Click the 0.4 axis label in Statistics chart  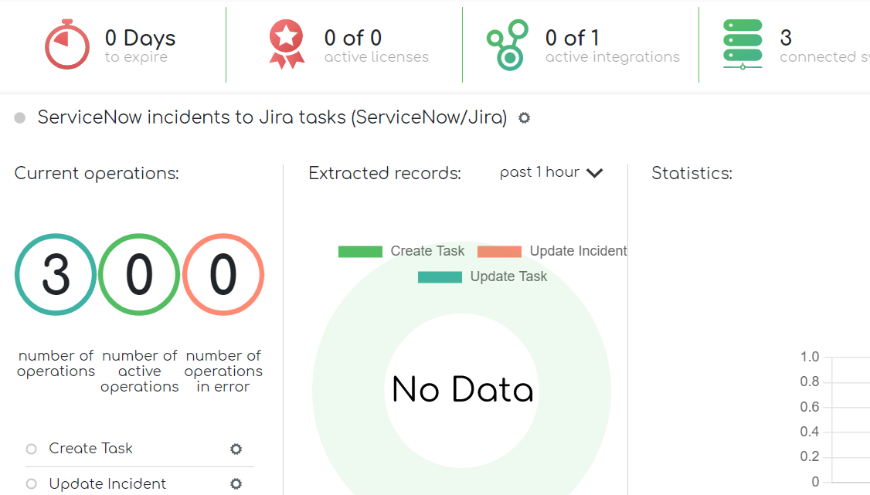click(x=810, y=432)
